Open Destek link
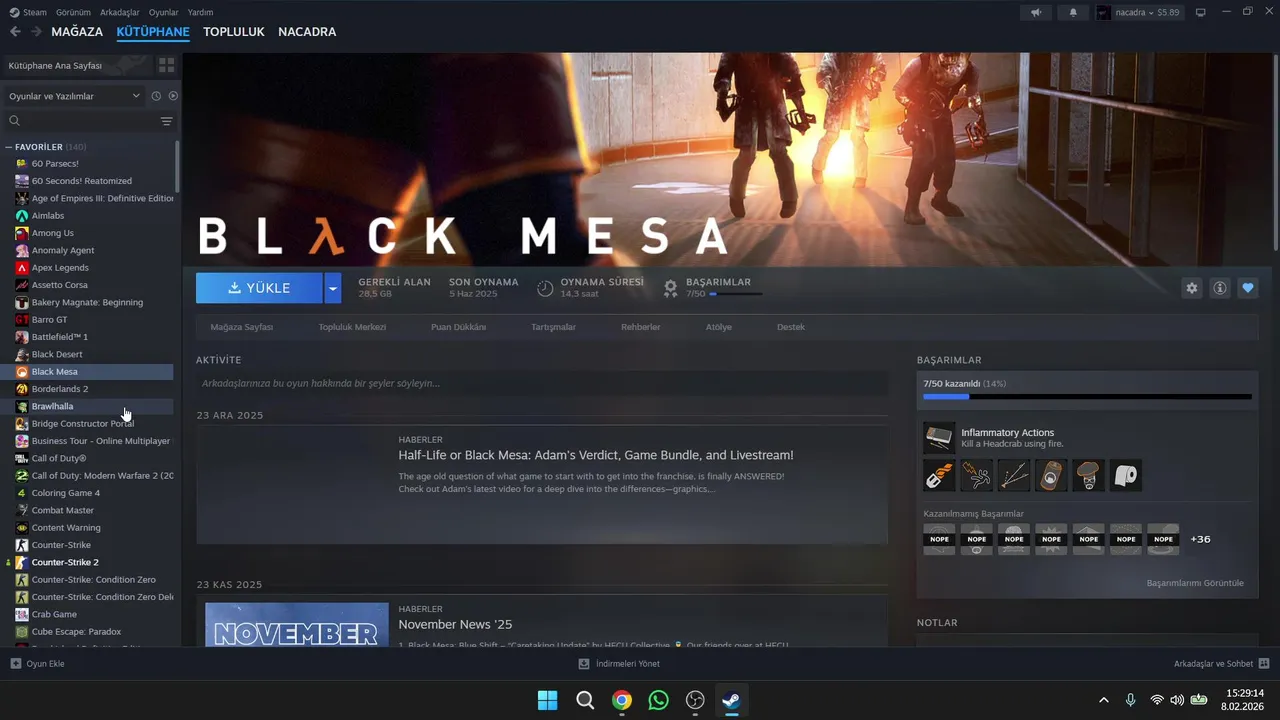The image size is (1280, 720). coord(791,327)
